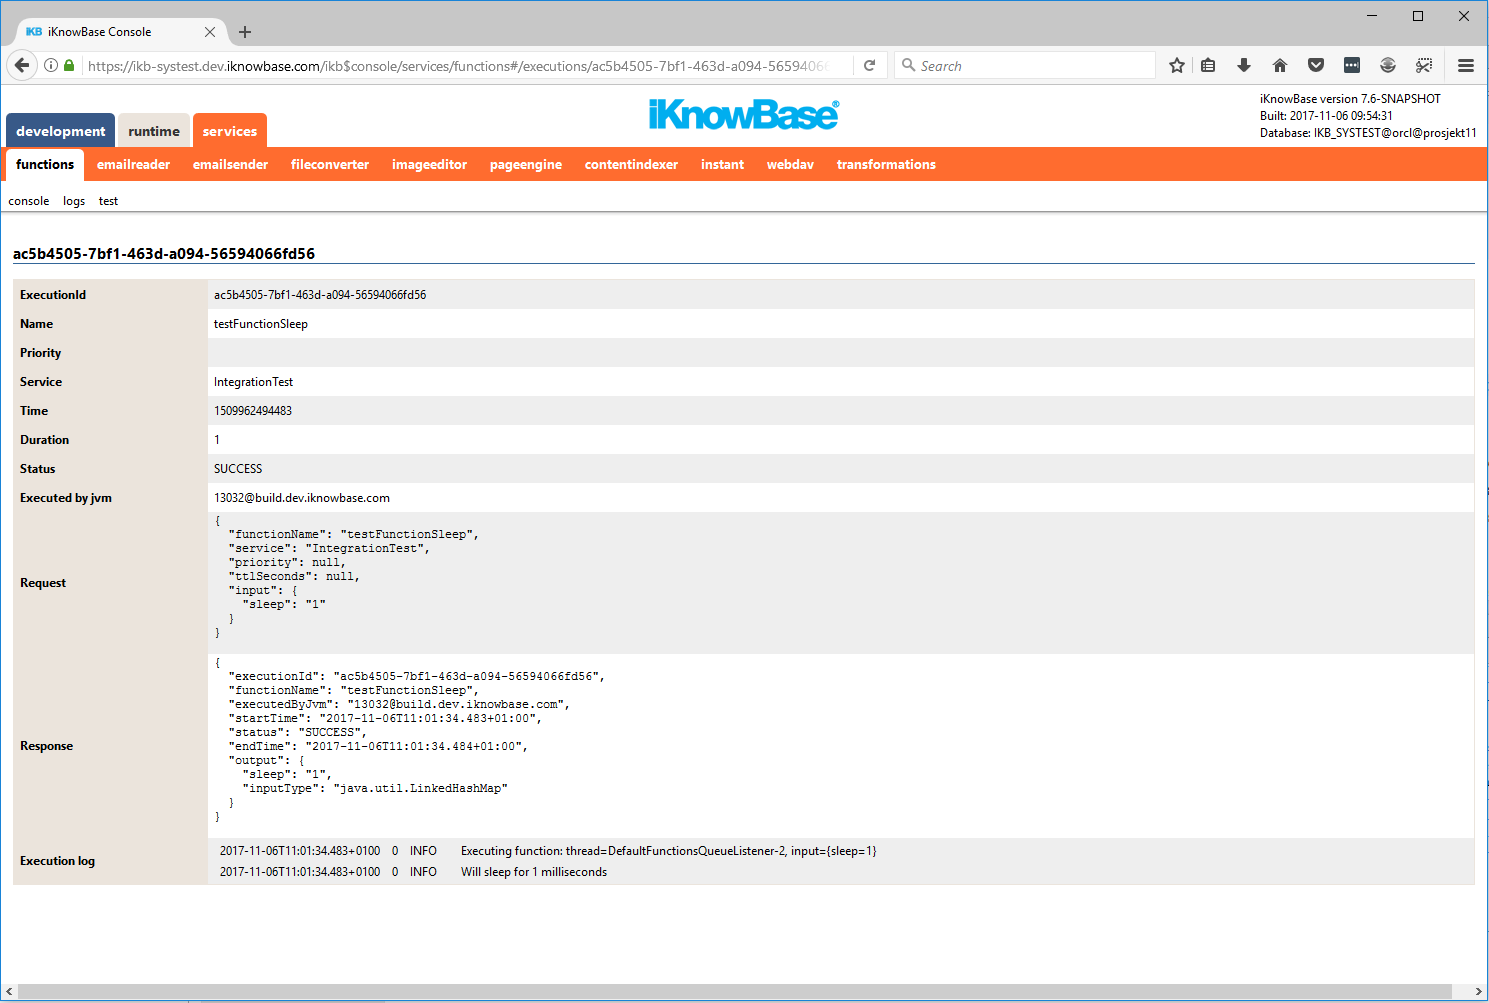The height and width of the screenshot is (1003, 1489).
Task: Open the Pocket icon in toolbar
Action: [1316, 66]
